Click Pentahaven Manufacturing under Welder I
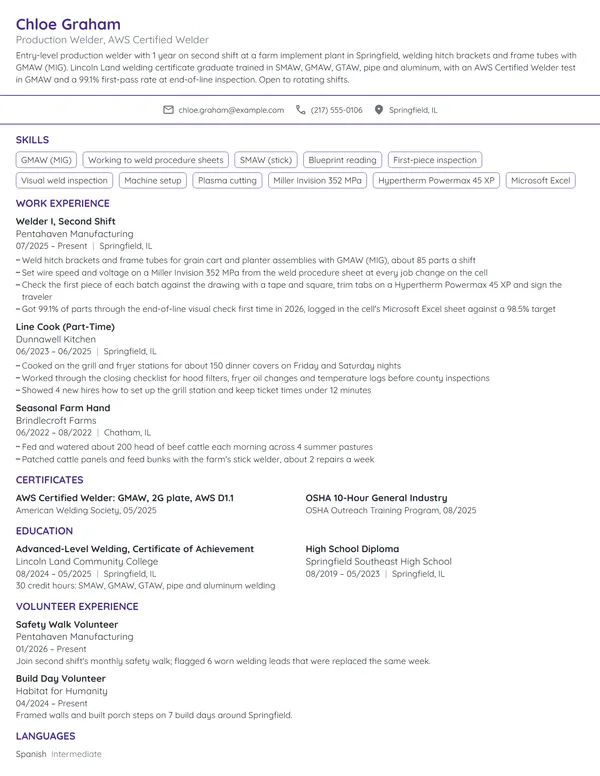This screenshot has width=600, height=776. point(74,234)
